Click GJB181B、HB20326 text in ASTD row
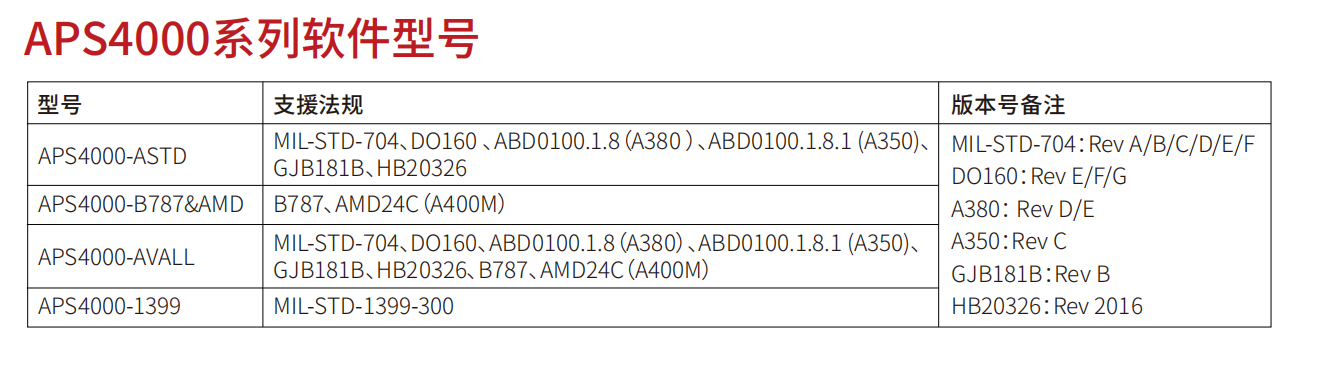 pos(370,168)
